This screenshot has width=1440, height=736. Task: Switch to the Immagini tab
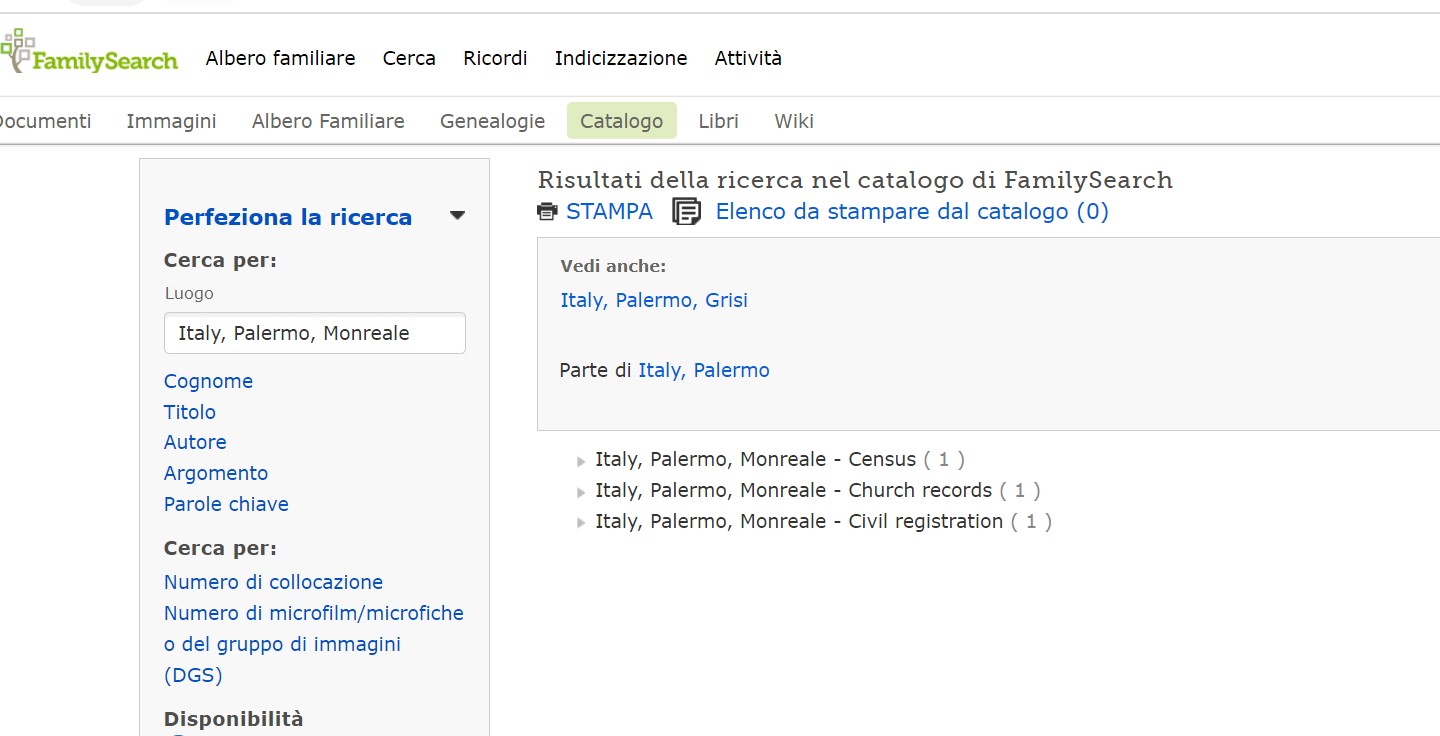(171, 121)
